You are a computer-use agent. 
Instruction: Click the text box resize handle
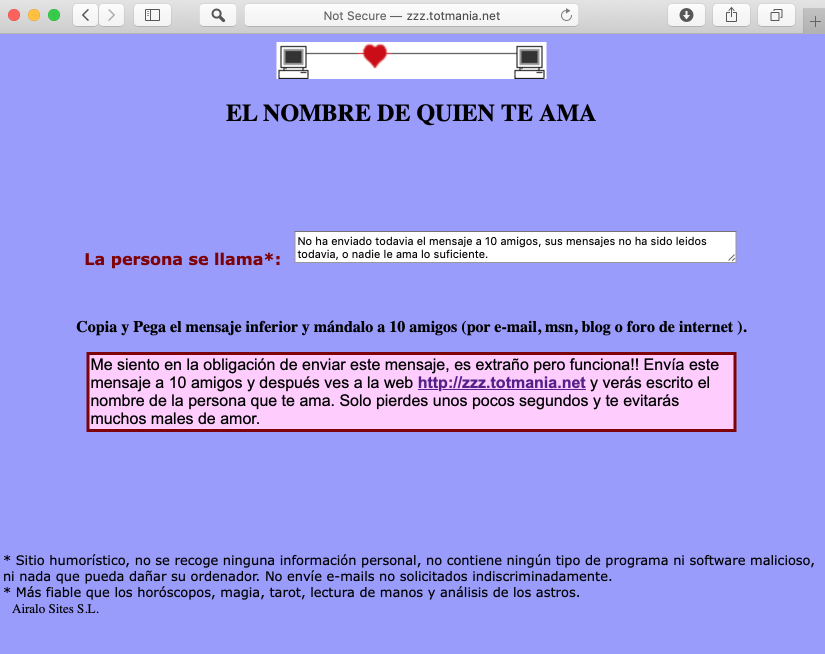(x=731, y=258)
